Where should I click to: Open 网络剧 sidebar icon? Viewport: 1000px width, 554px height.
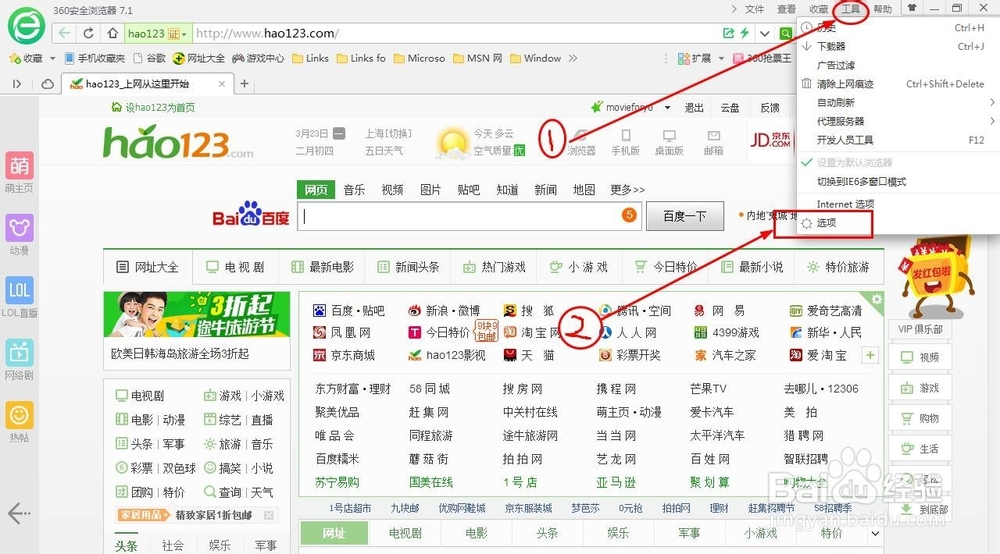(19, 353)
